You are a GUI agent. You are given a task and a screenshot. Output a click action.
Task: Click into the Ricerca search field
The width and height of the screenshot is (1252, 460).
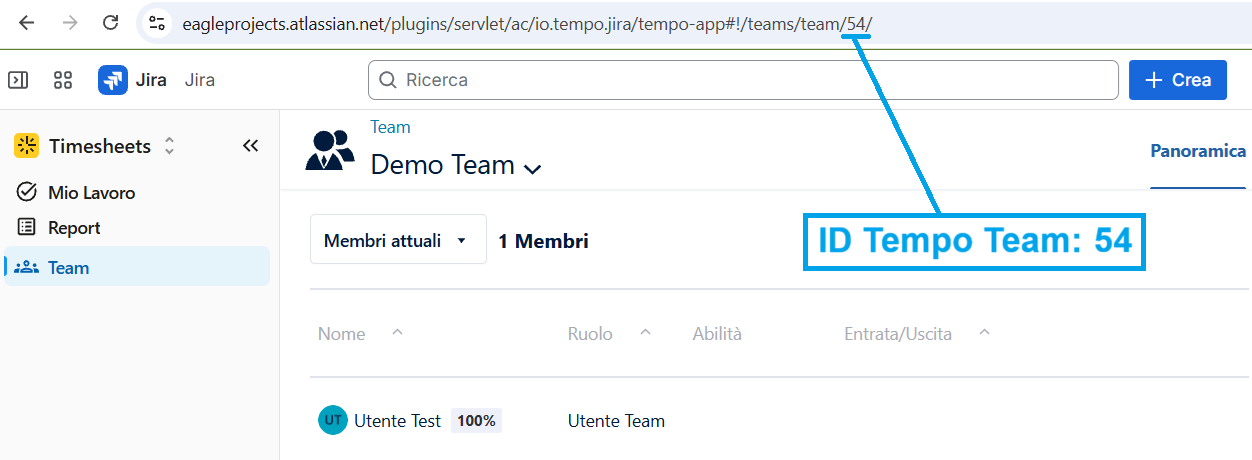pyautogui.click(x=743, y=80)
